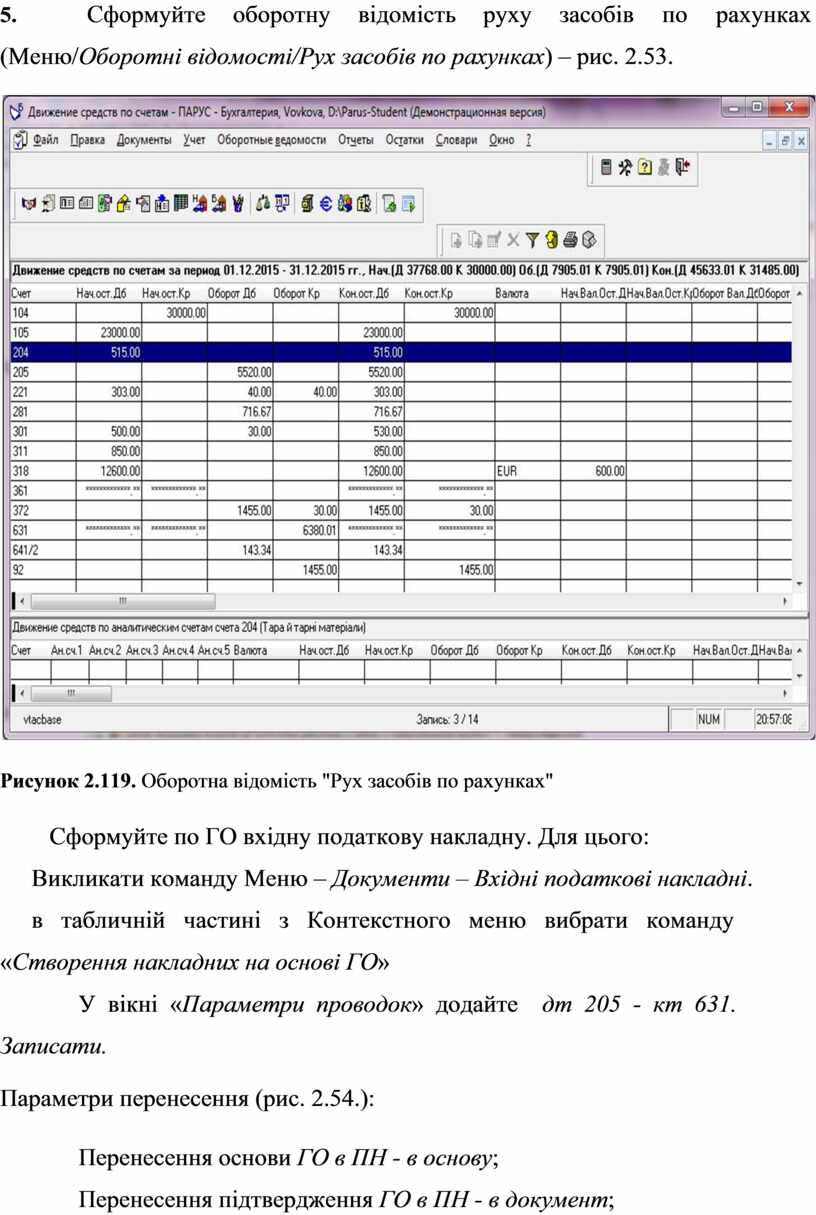Select the highlighted account 204 row

(x=400, y=352)
